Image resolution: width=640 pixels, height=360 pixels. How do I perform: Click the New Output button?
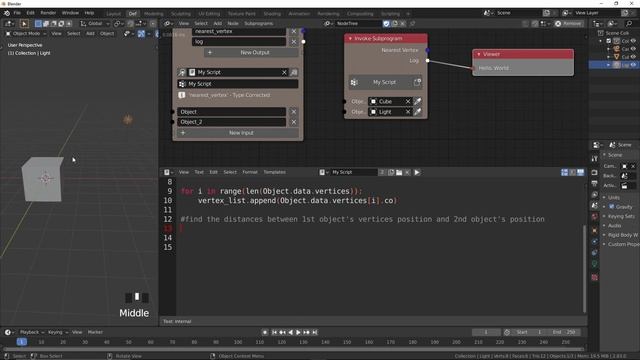[251, 52]
